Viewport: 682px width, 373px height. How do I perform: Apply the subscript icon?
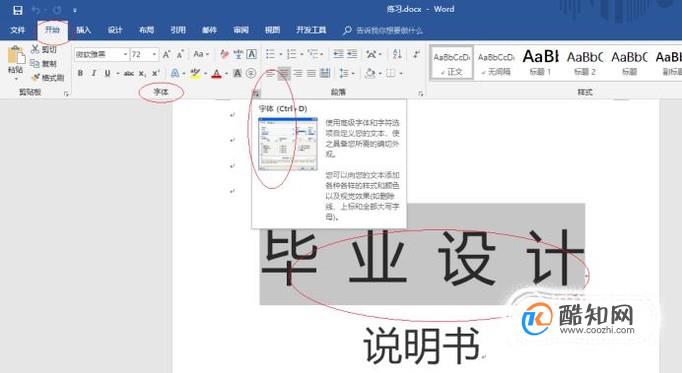point(142,73)
